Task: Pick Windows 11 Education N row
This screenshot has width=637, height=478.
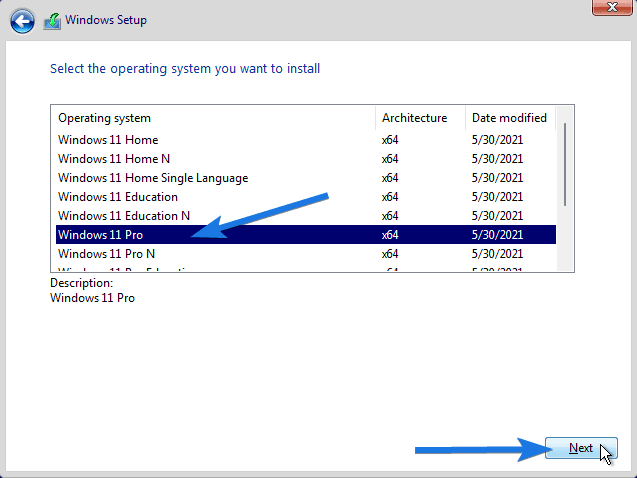Action: 306,216
